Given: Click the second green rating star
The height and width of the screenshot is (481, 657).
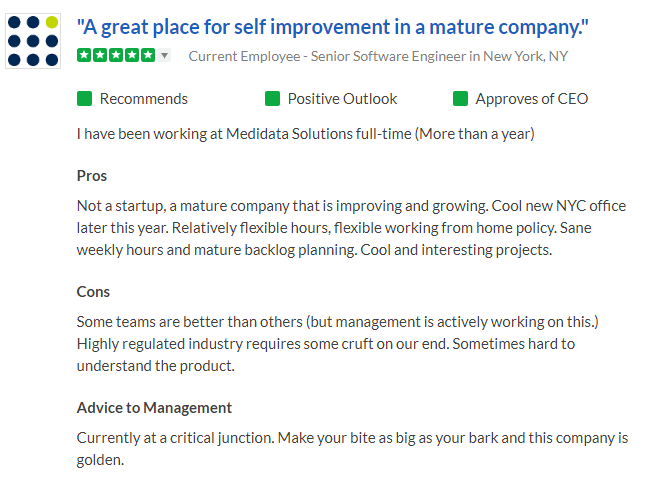Looking at the screenshot, I should point(100,55).
